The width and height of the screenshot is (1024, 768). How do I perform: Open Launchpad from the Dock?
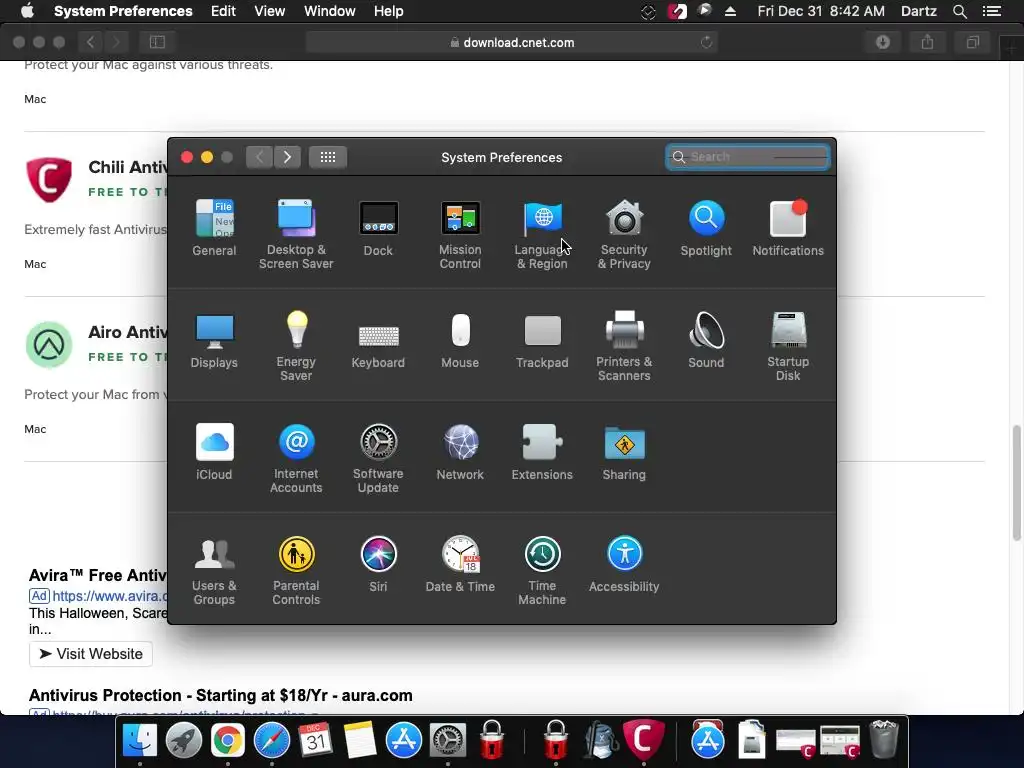coord(184,740)
